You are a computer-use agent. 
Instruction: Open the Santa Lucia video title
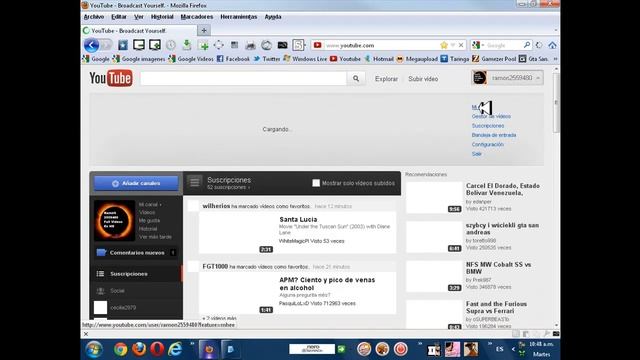(x=298, y=219)
